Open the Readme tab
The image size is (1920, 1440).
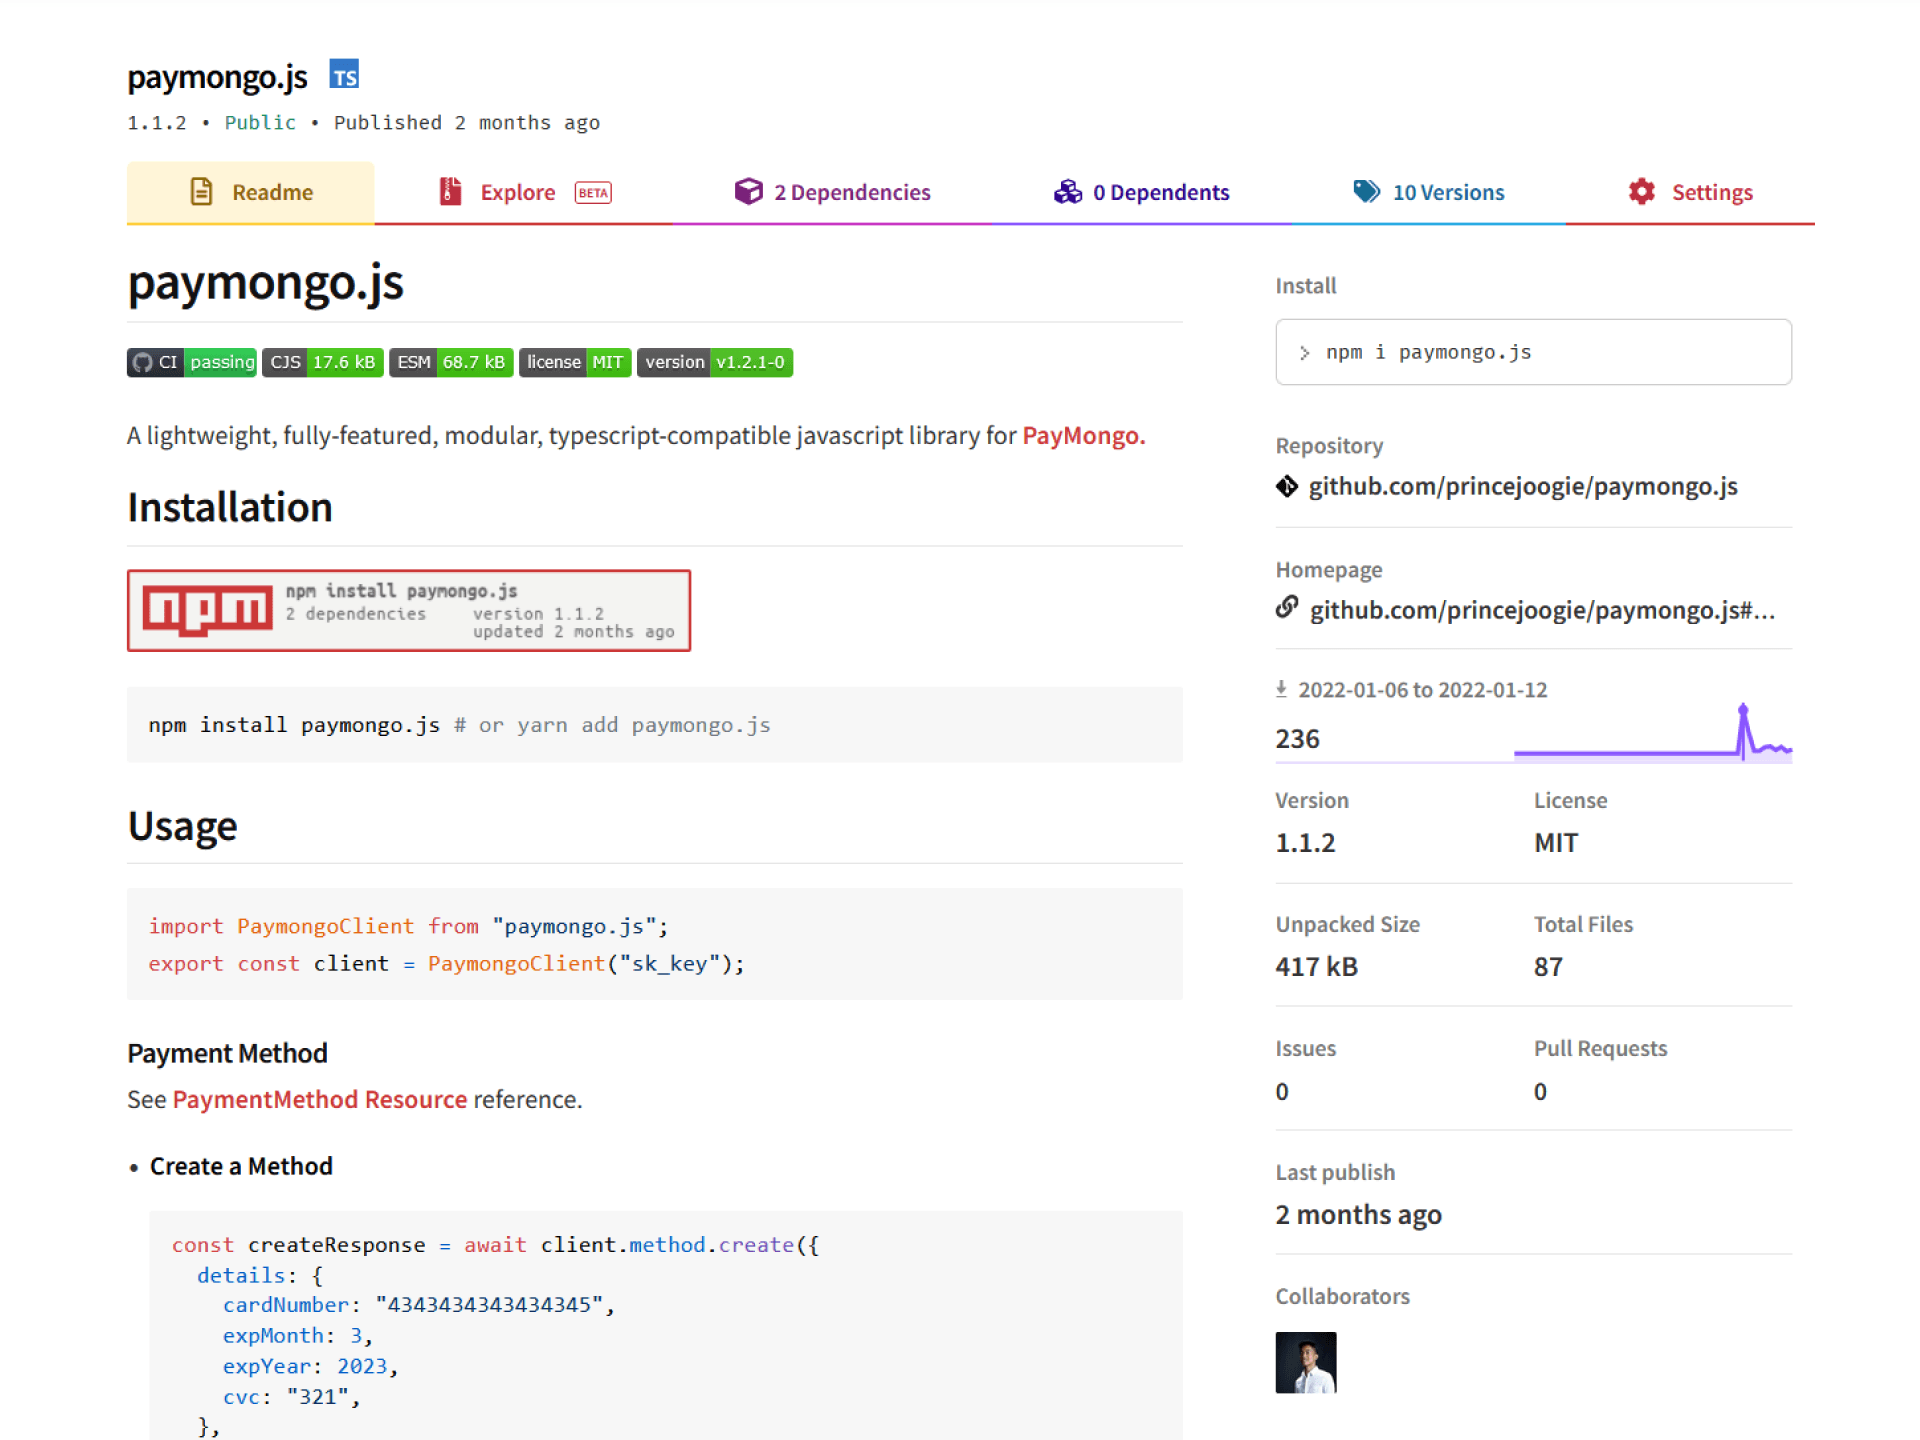click(250, 192)
